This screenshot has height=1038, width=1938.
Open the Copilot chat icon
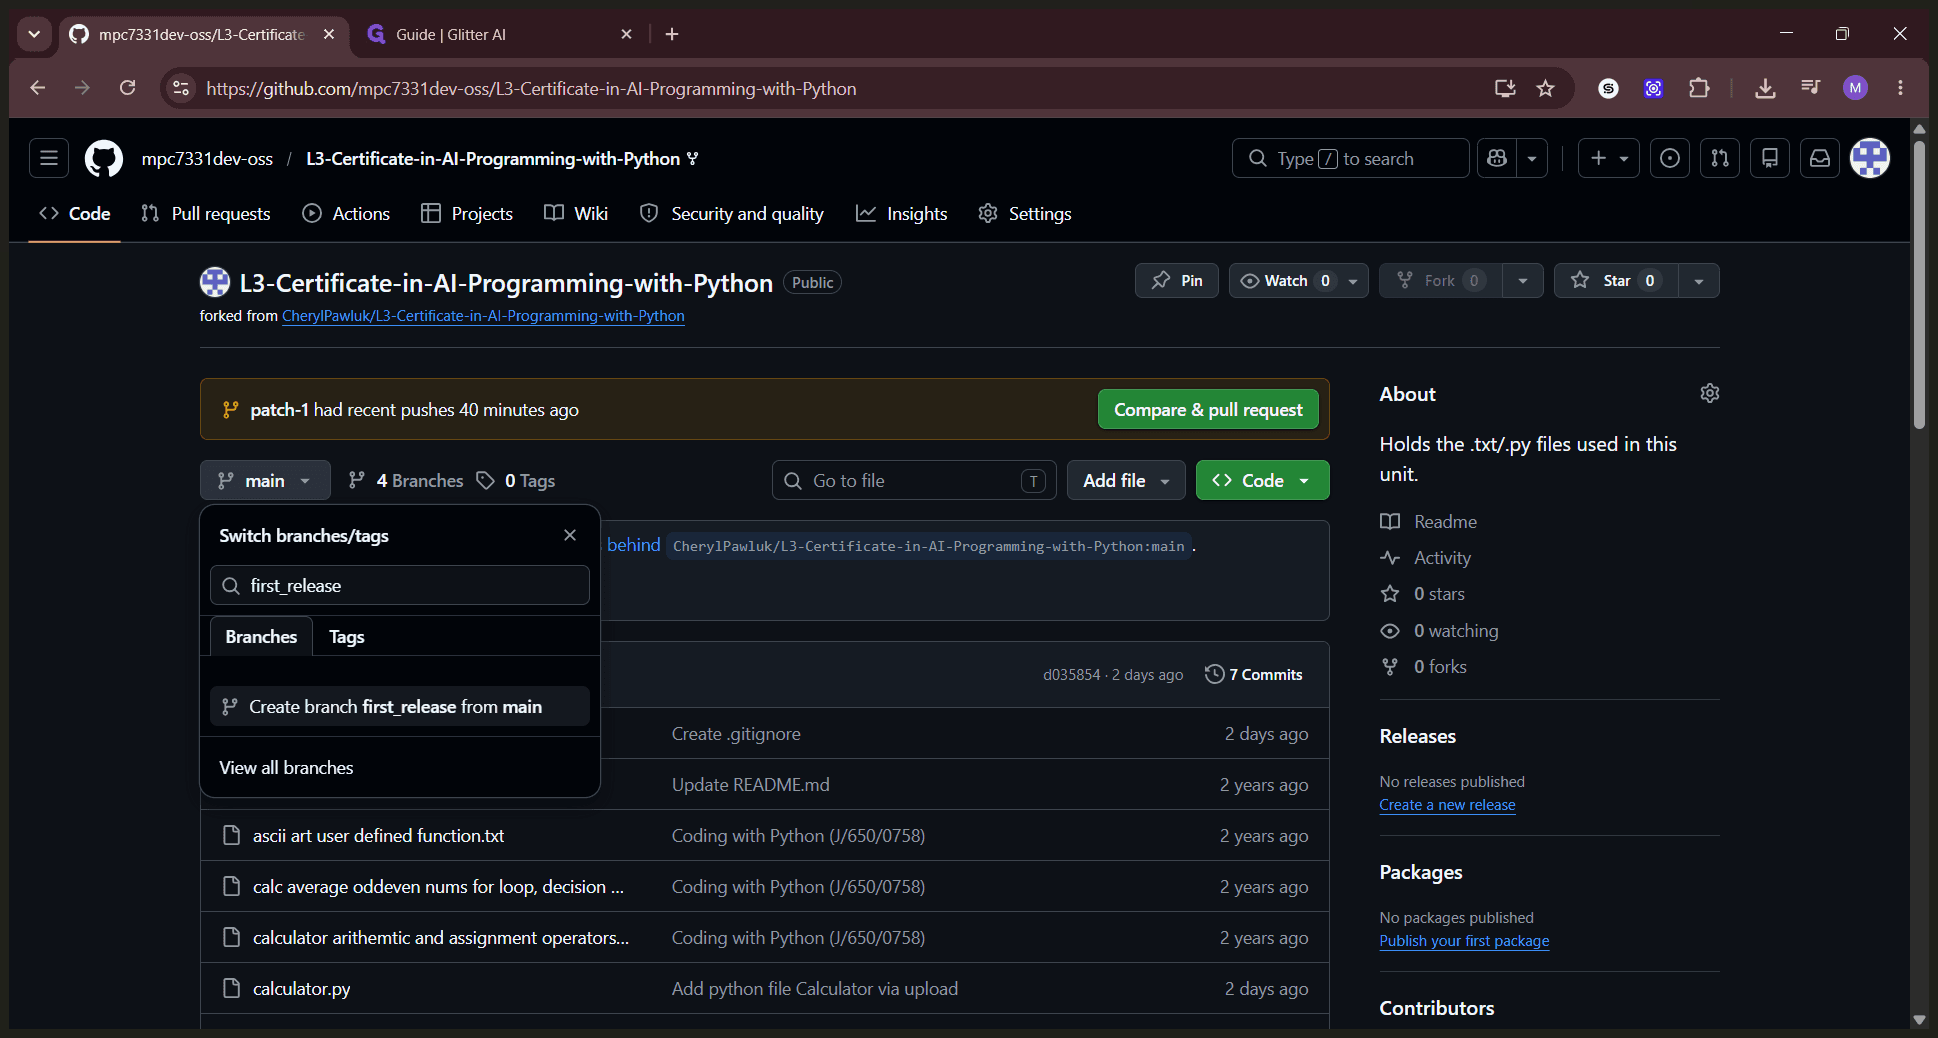click(1497, 158)
